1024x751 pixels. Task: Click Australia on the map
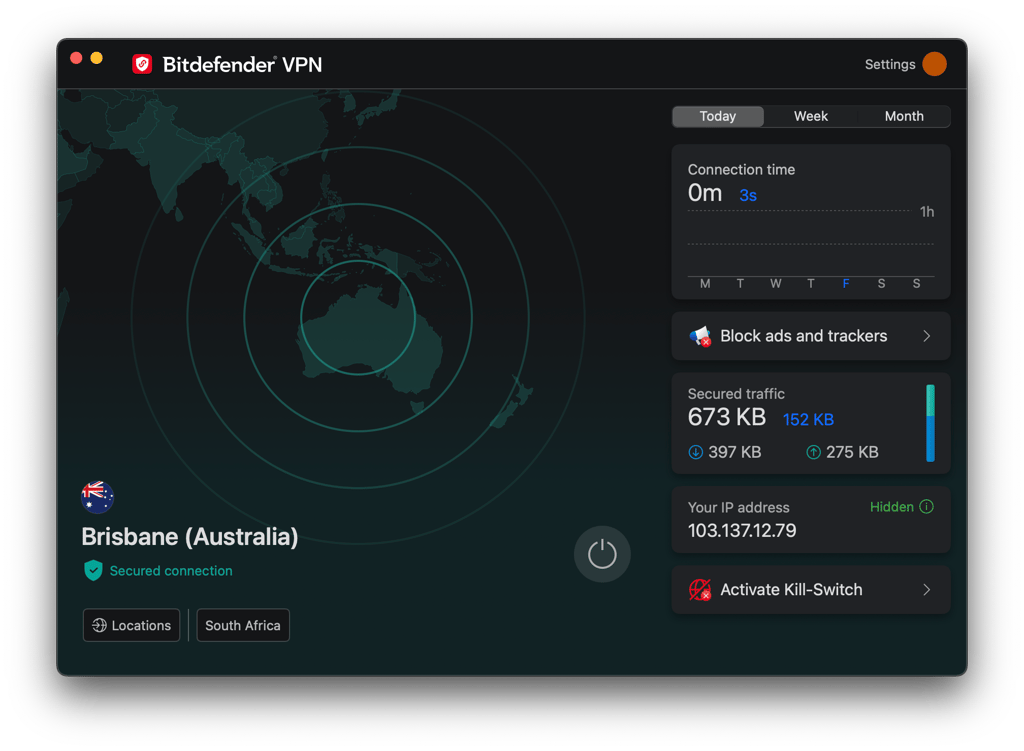point(370,340)
